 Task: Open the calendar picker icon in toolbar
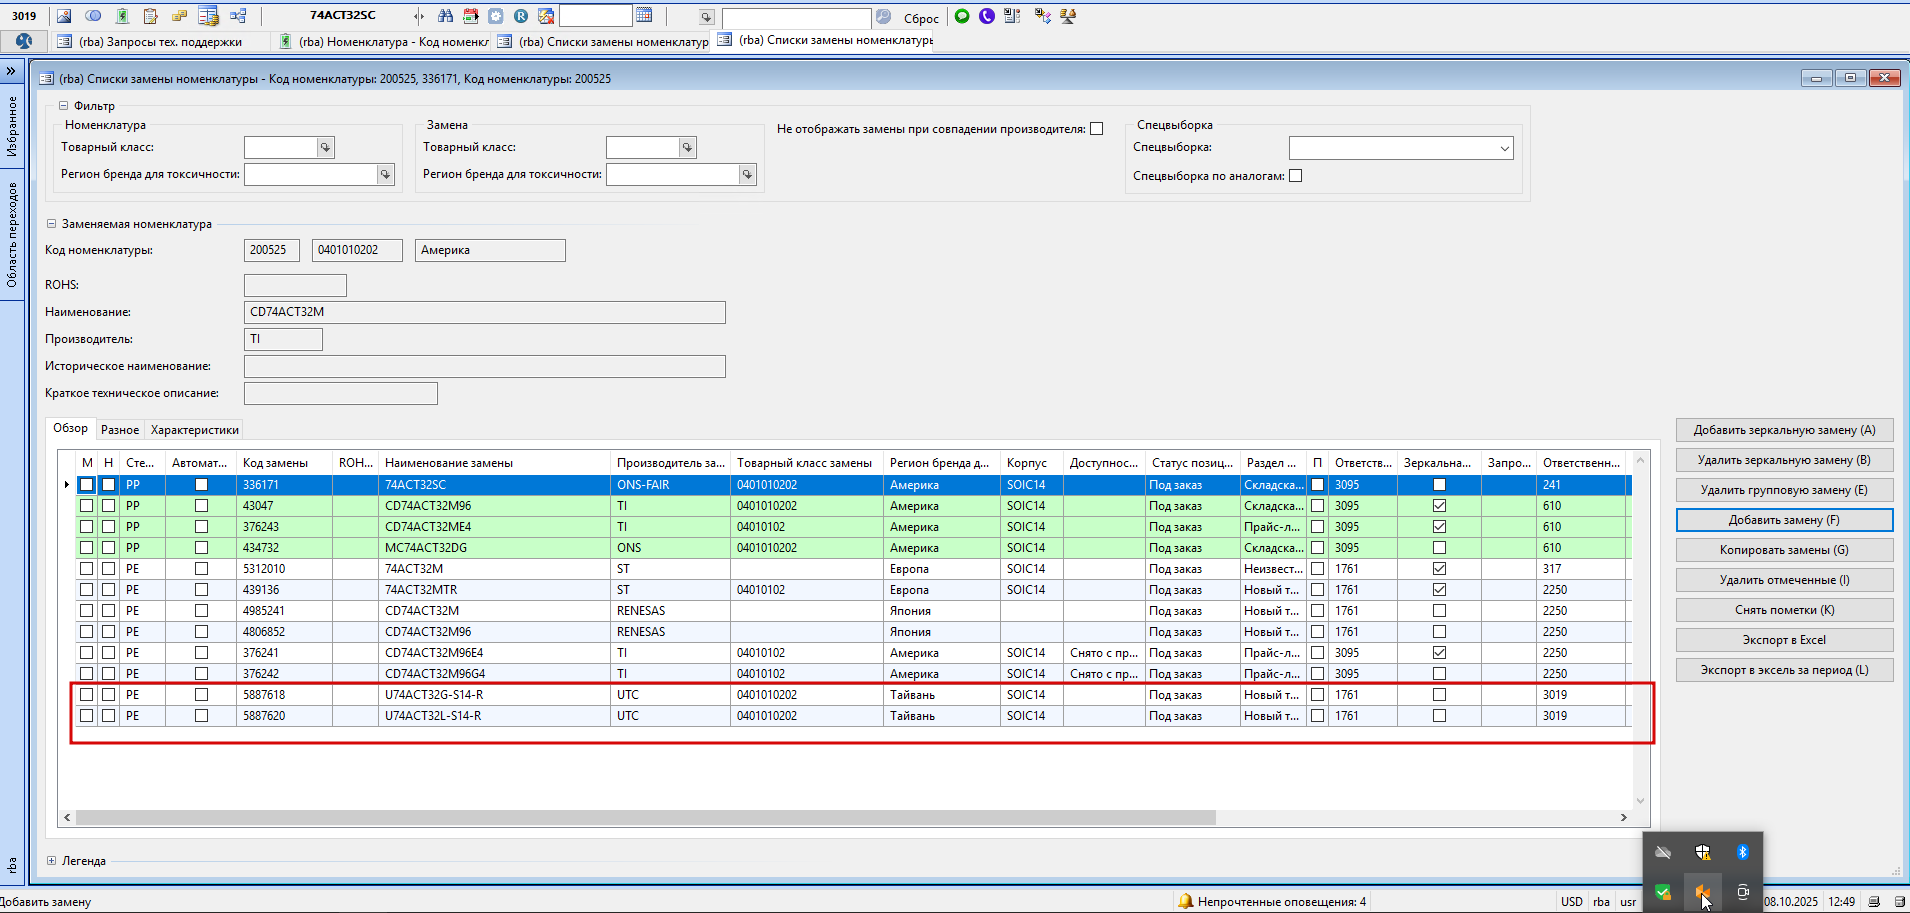(x=644, y=16)
